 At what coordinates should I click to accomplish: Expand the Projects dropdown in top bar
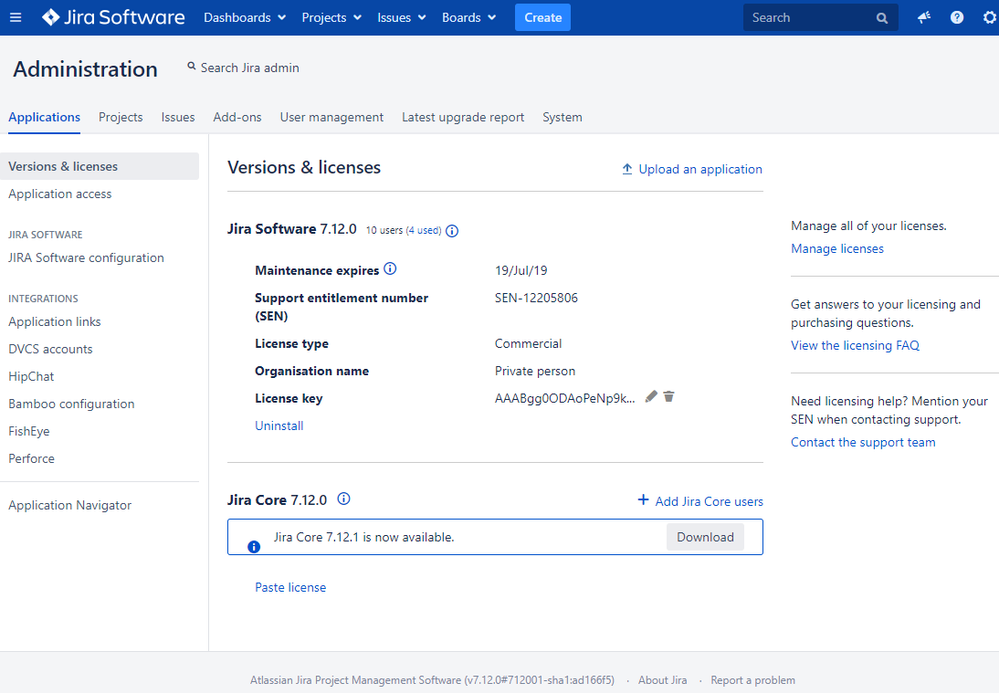tap(331, 18)
